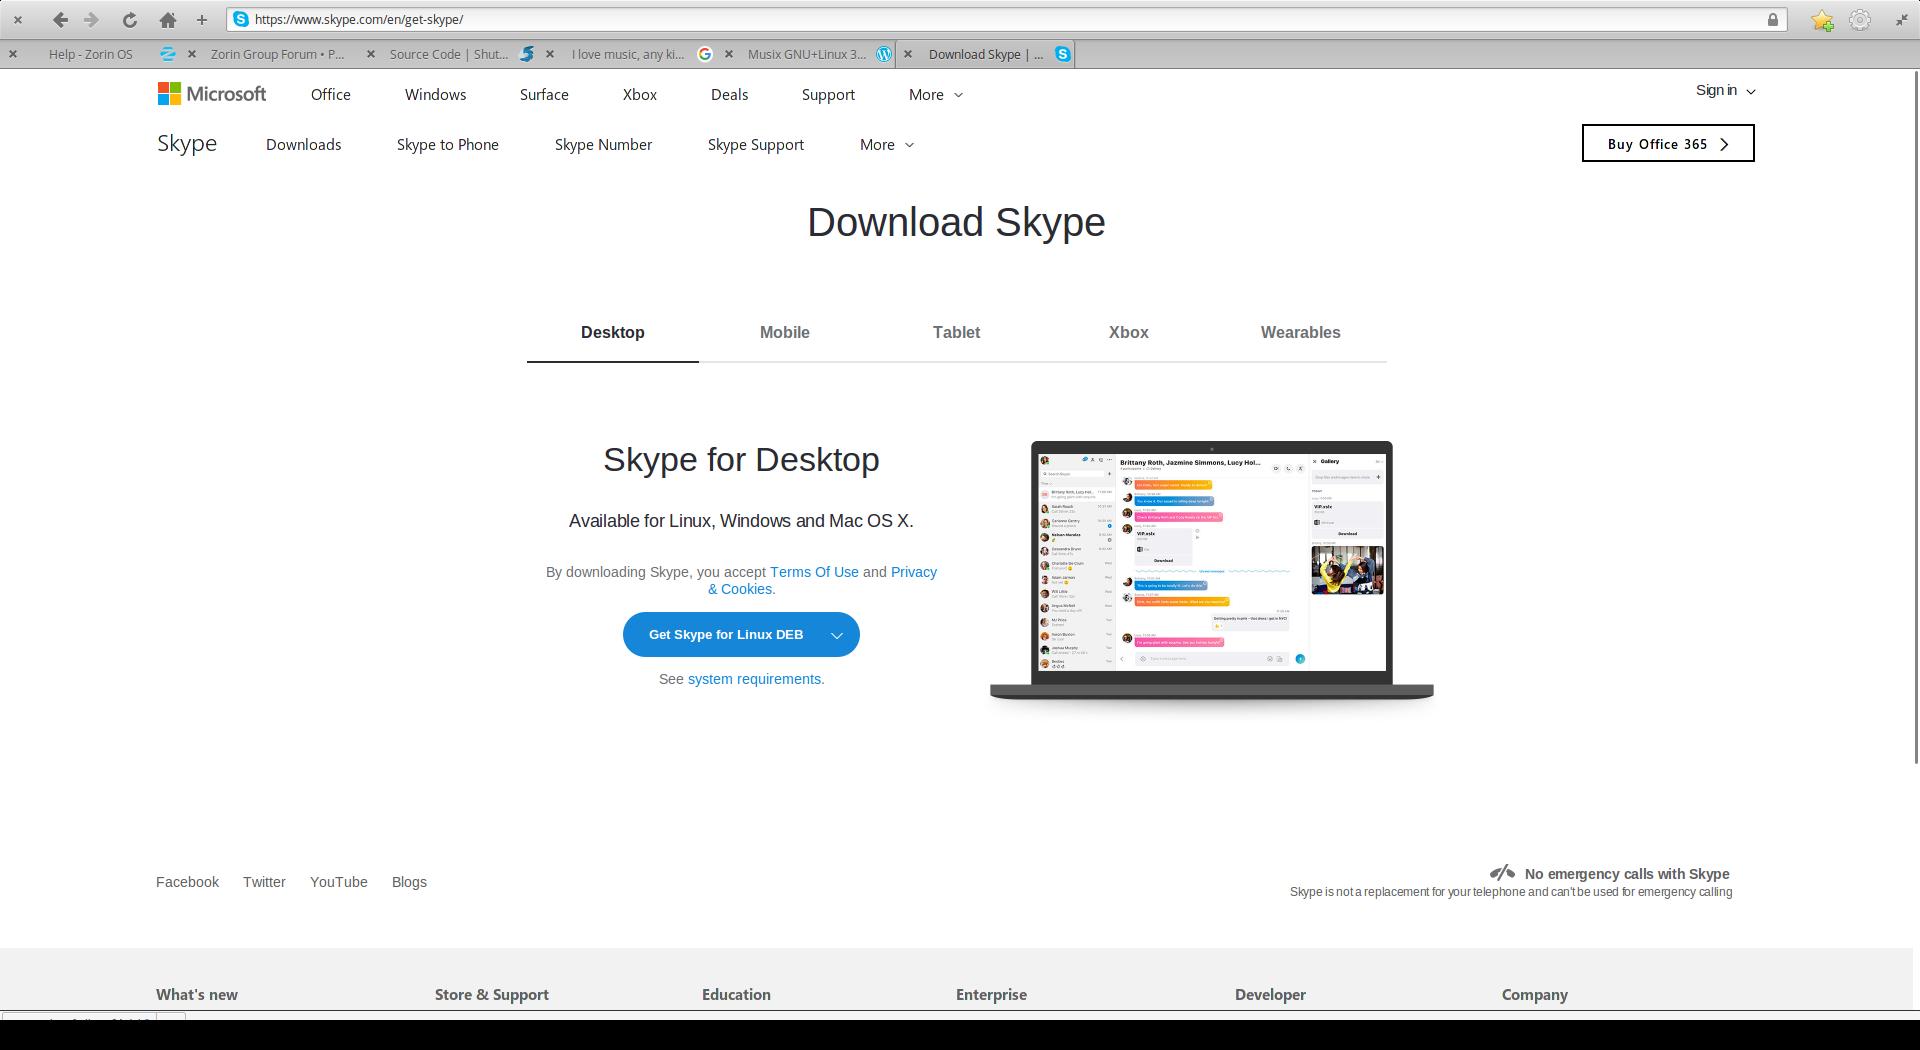This screenshot has height=1050, width=1920.
Task: Expand the Sign in dropdown
Action: click(1725, 90)
